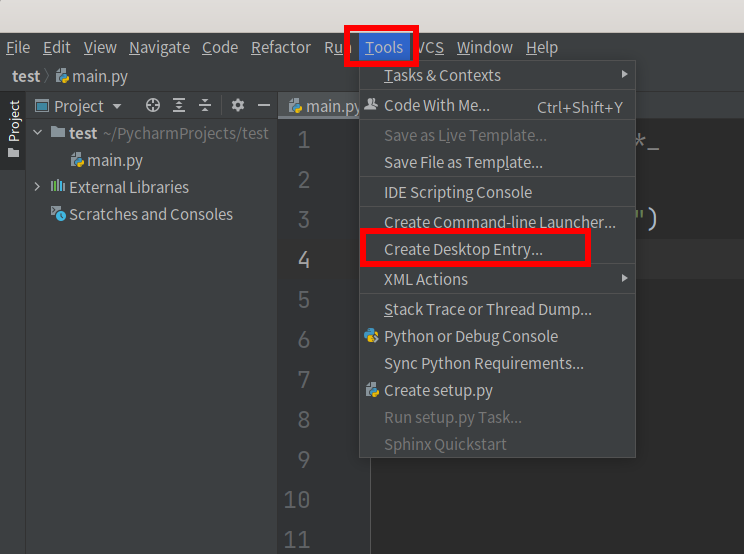Click the test folder icon in tree

click(x=58, y=131)
